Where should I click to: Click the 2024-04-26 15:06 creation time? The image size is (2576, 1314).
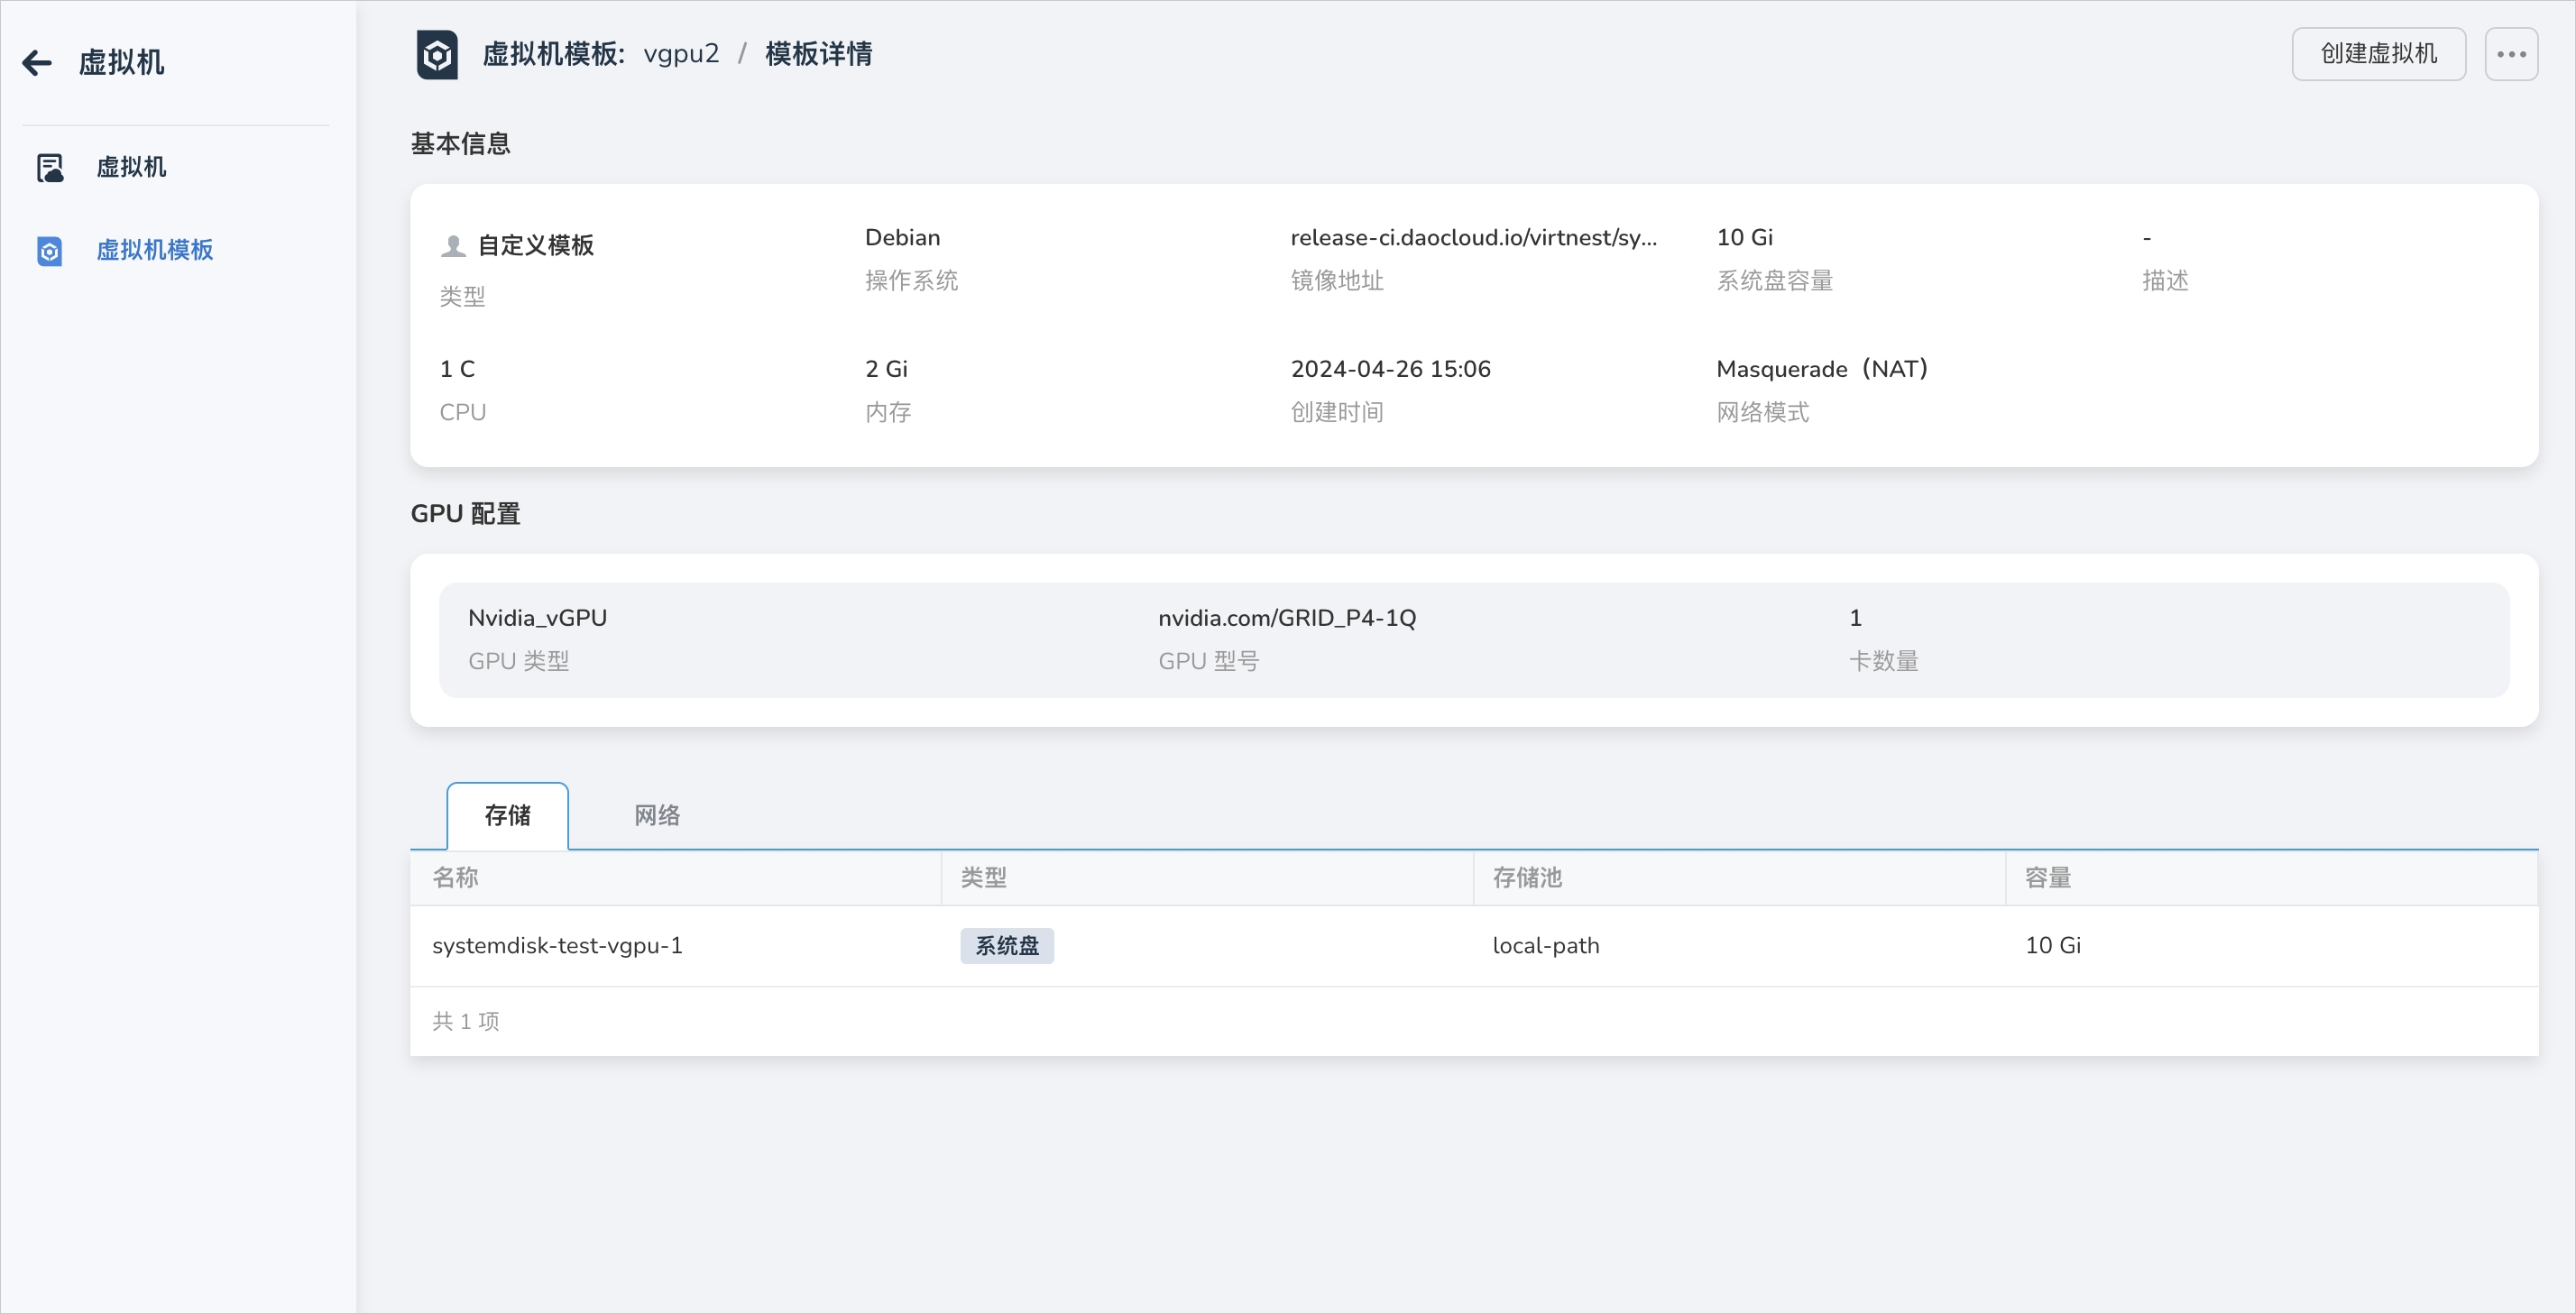(x=1390, y=369)
